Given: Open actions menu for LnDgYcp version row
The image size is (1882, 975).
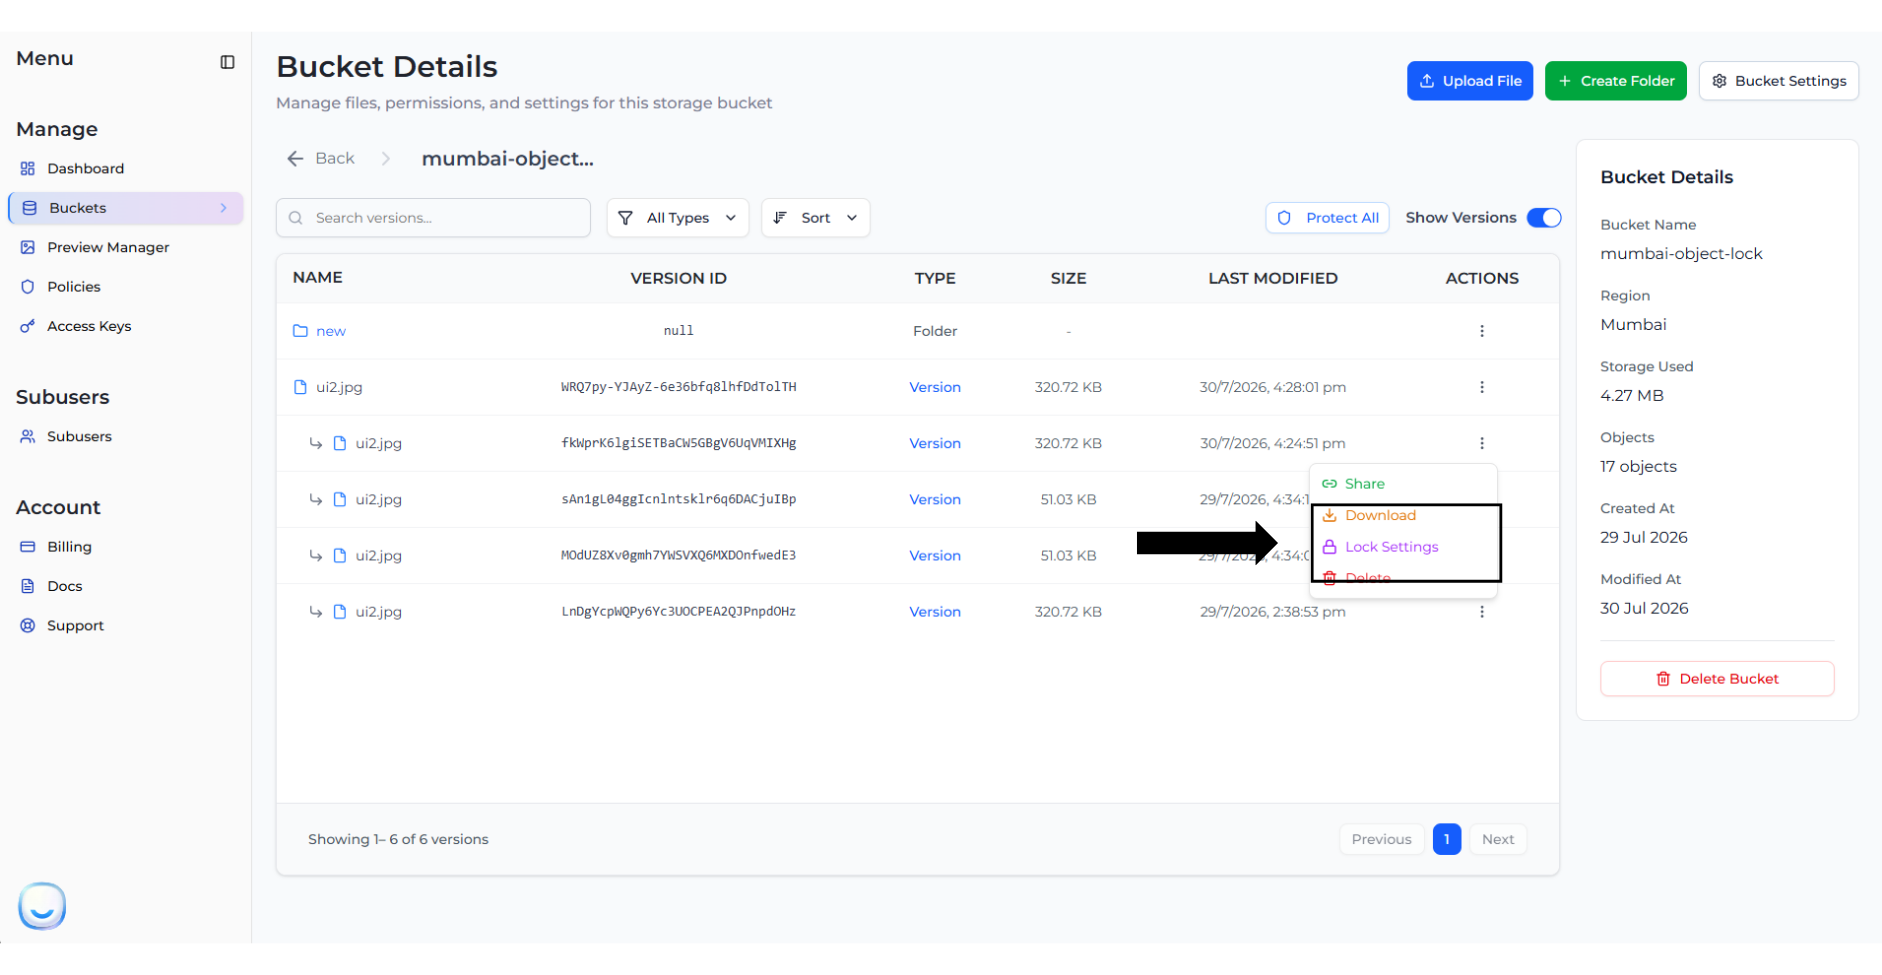Looking at the screenshot, I should [x=1482, y=611].
